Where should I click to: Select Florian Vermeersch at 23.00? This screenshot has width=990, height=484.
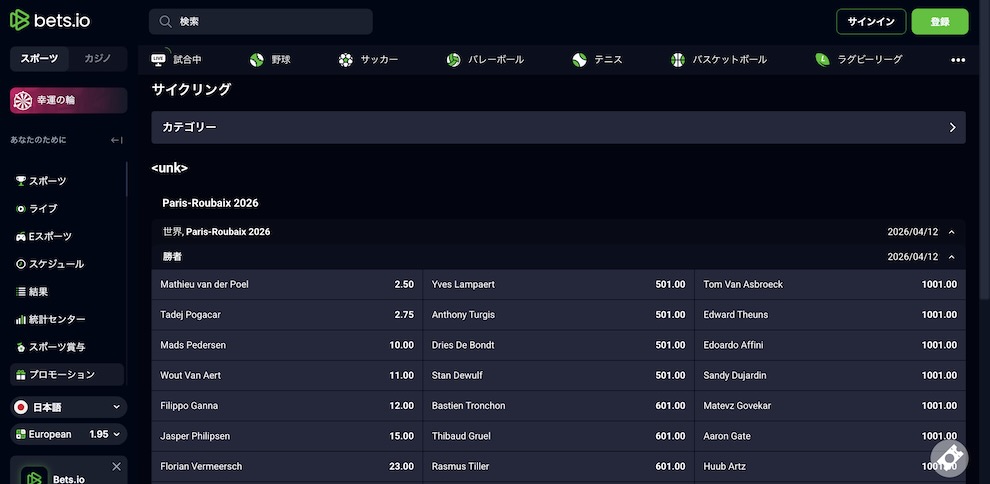(x=287, y=466)
